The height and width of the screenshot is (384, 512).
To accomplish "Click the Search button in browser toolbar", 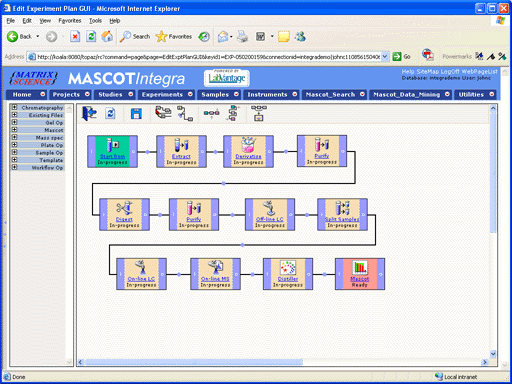I will 135,36.
